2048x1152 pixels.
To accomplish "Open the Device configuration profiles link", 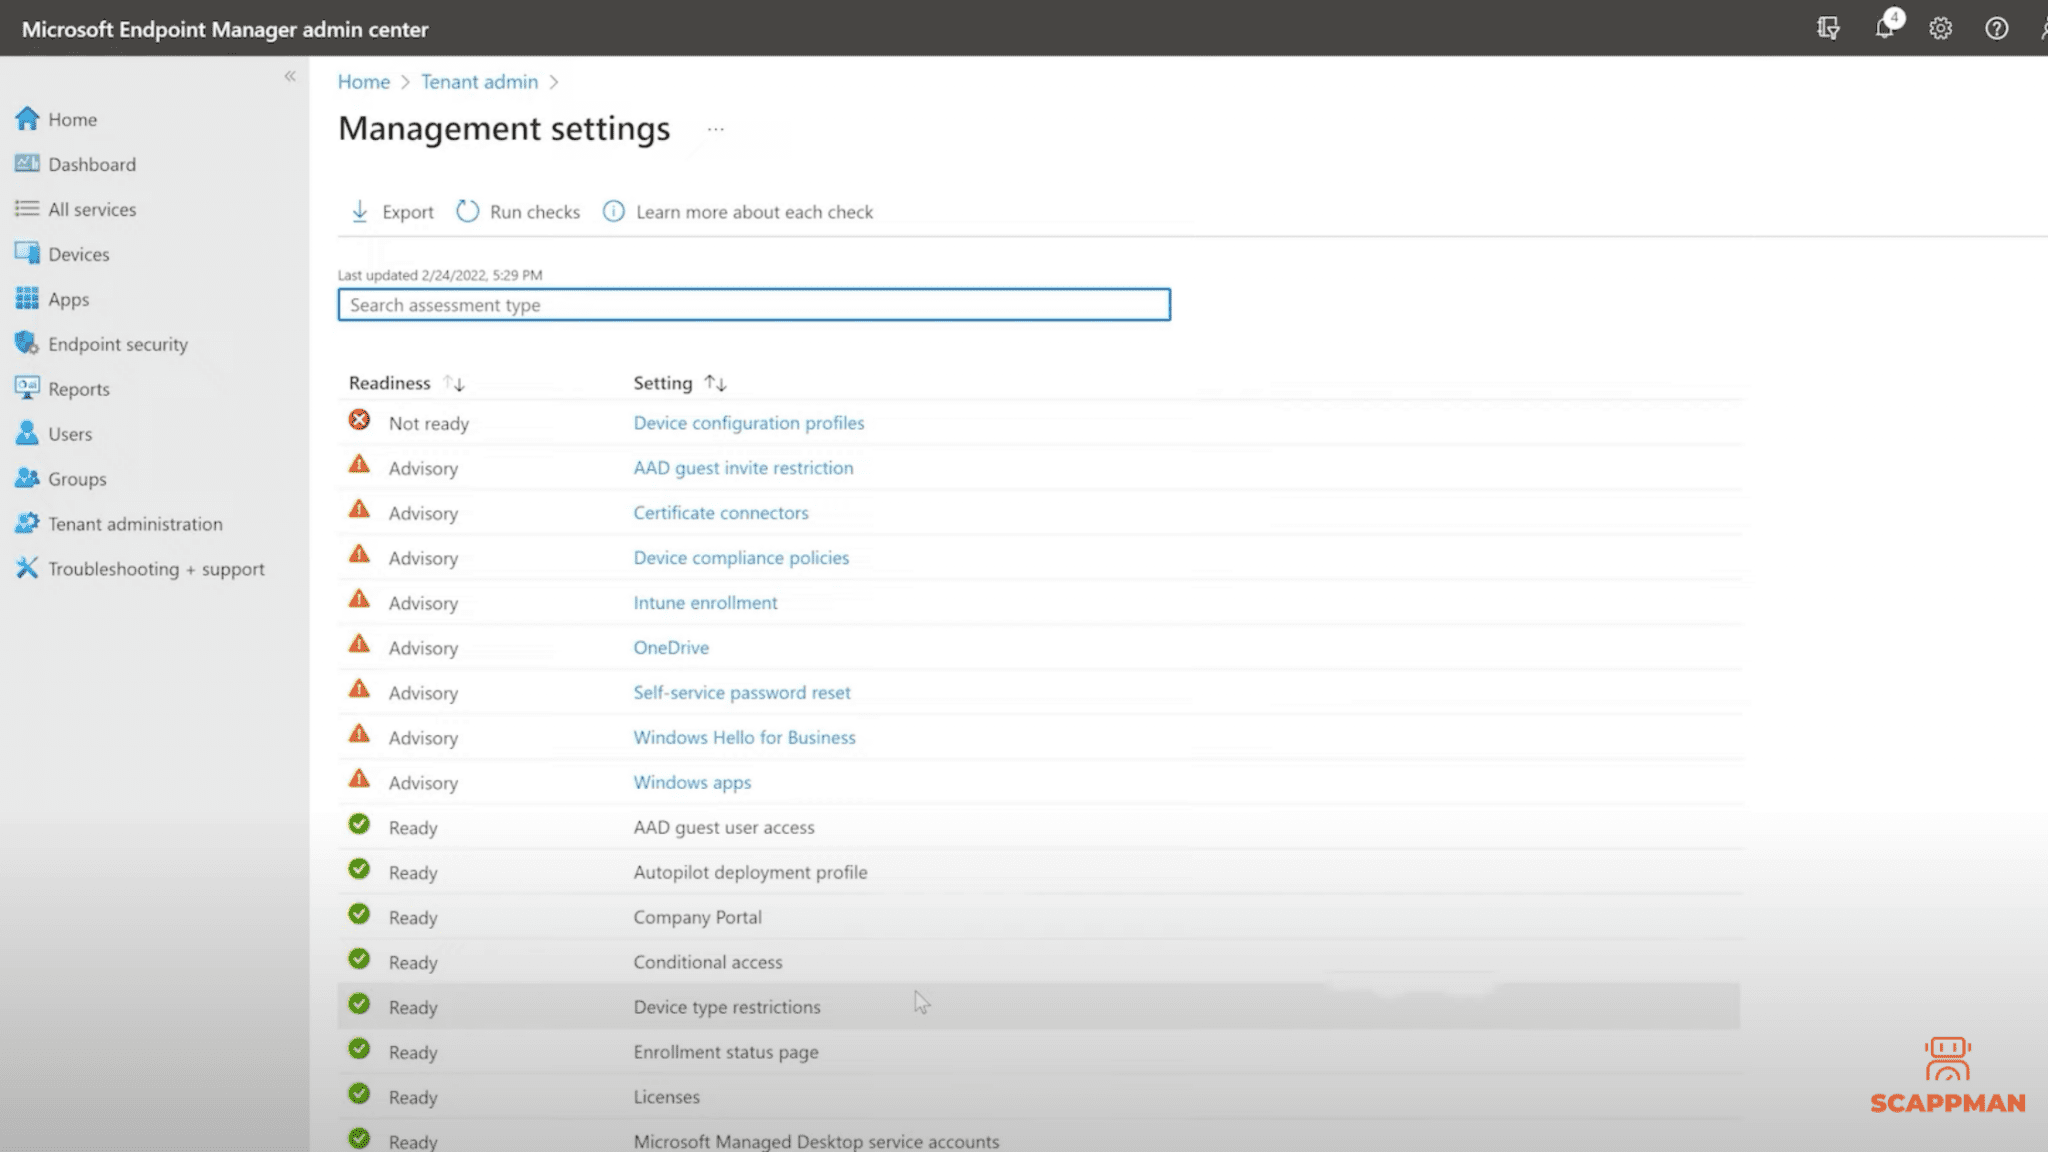I will coord(748,422).
